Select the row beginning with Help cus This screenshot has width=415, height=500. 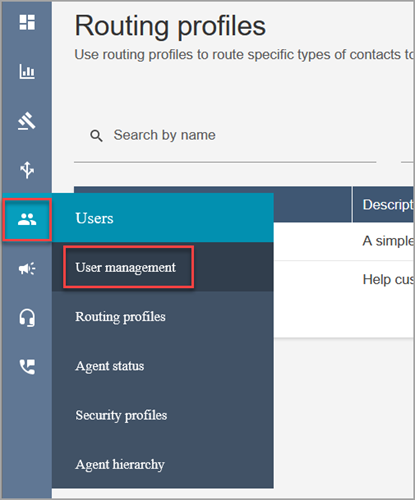pos(344,279)
